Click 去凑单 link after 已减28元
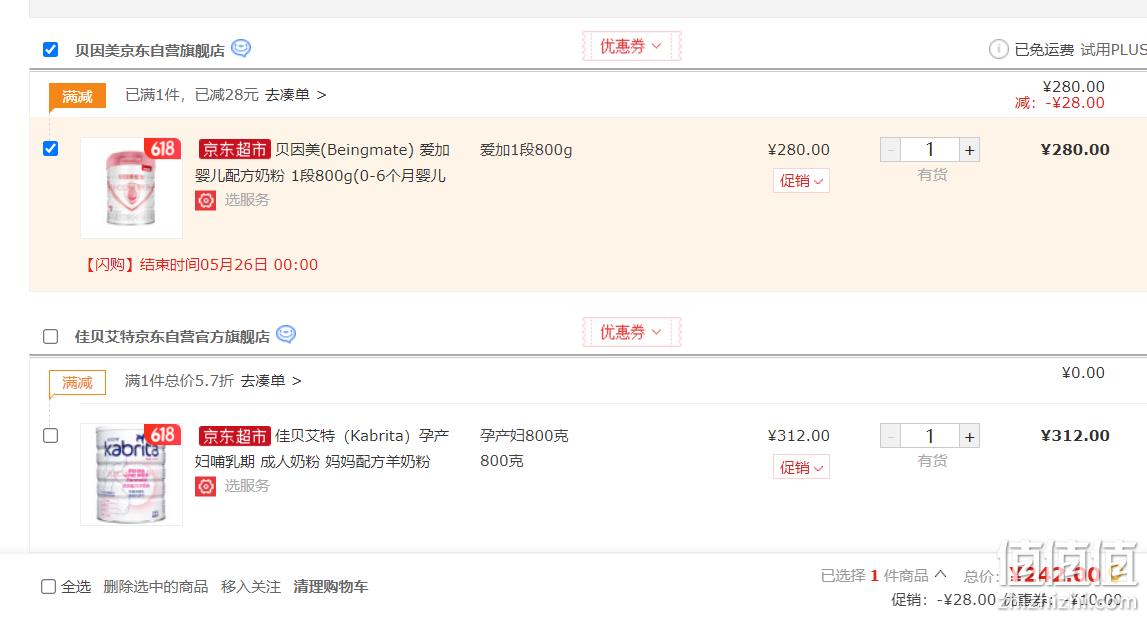Image resolution: width=1147 pixels, height=619 pixels. click(x=296, y=95)
